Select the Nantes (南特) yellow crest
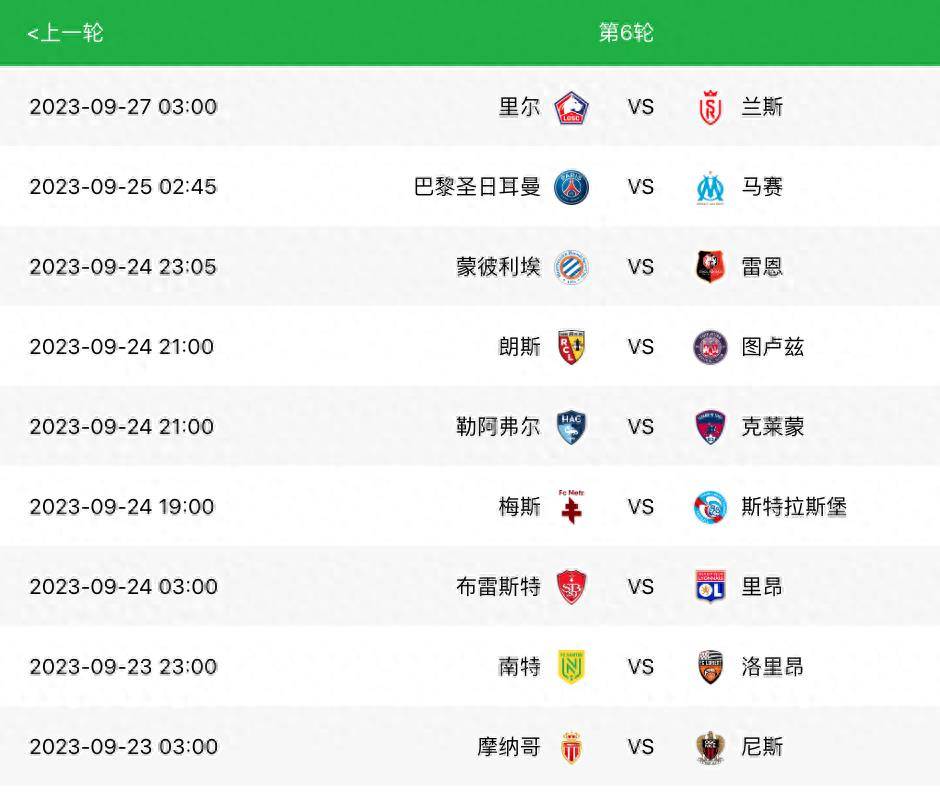This screenshot has height=795, width=940. [572, 667]
